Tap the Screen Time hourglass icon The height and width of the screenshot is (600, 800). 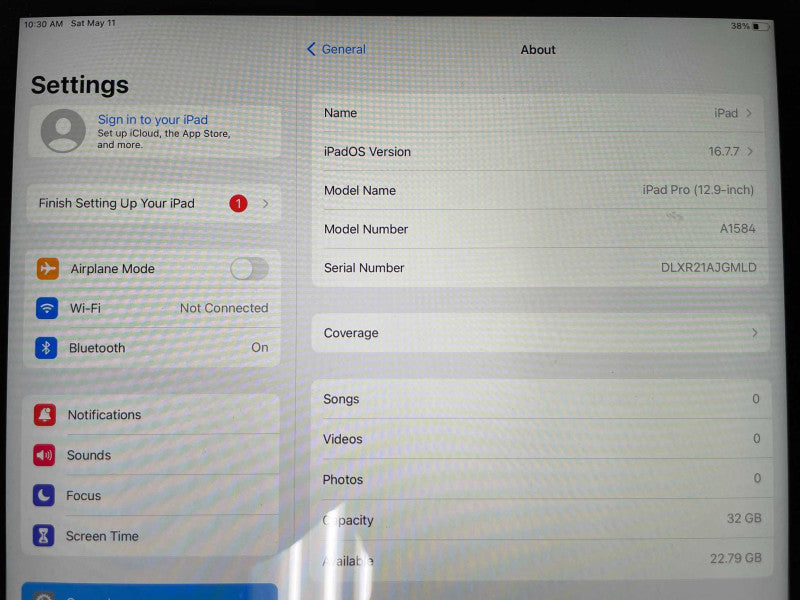(x=43, y=536)
